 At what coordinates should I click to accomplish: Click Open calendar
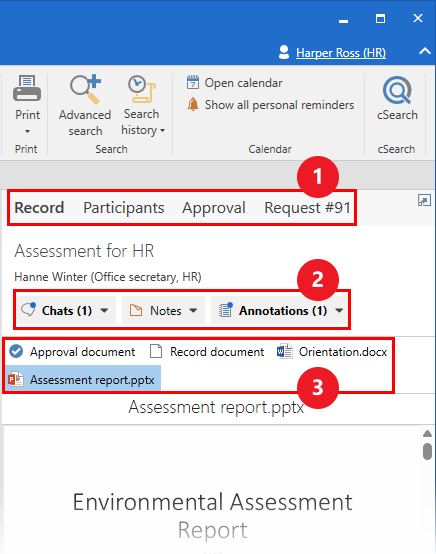[x=235, y=83]
